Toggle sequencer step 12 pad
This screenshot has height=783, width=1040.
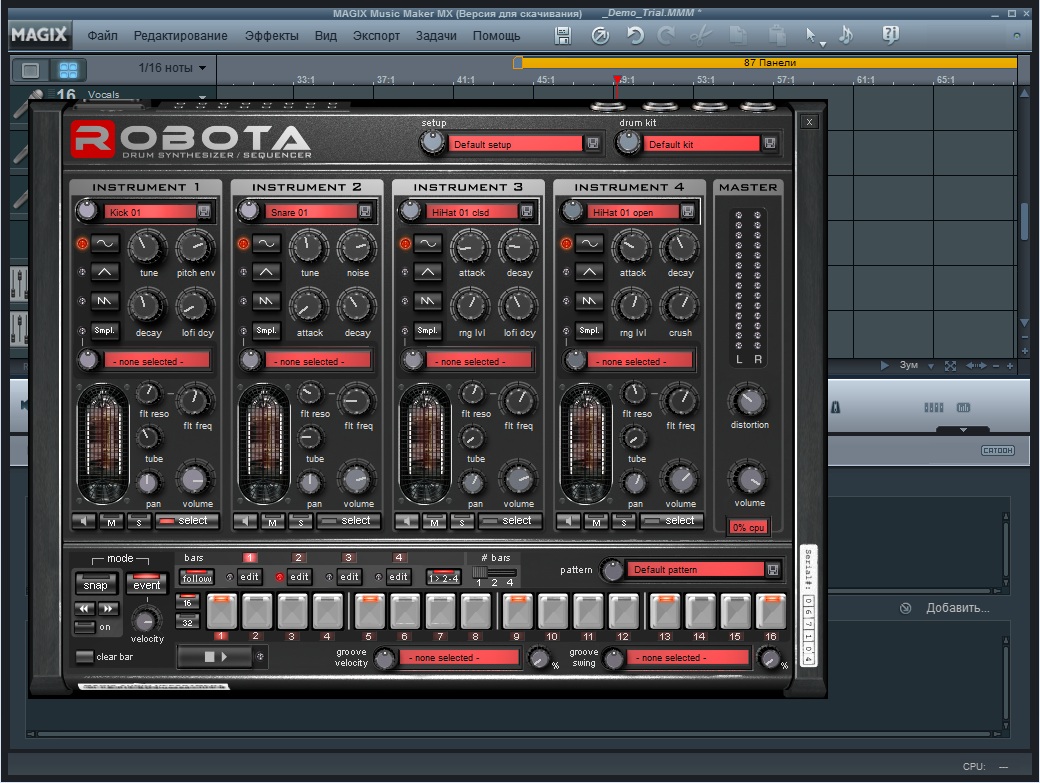coord(623,611)
